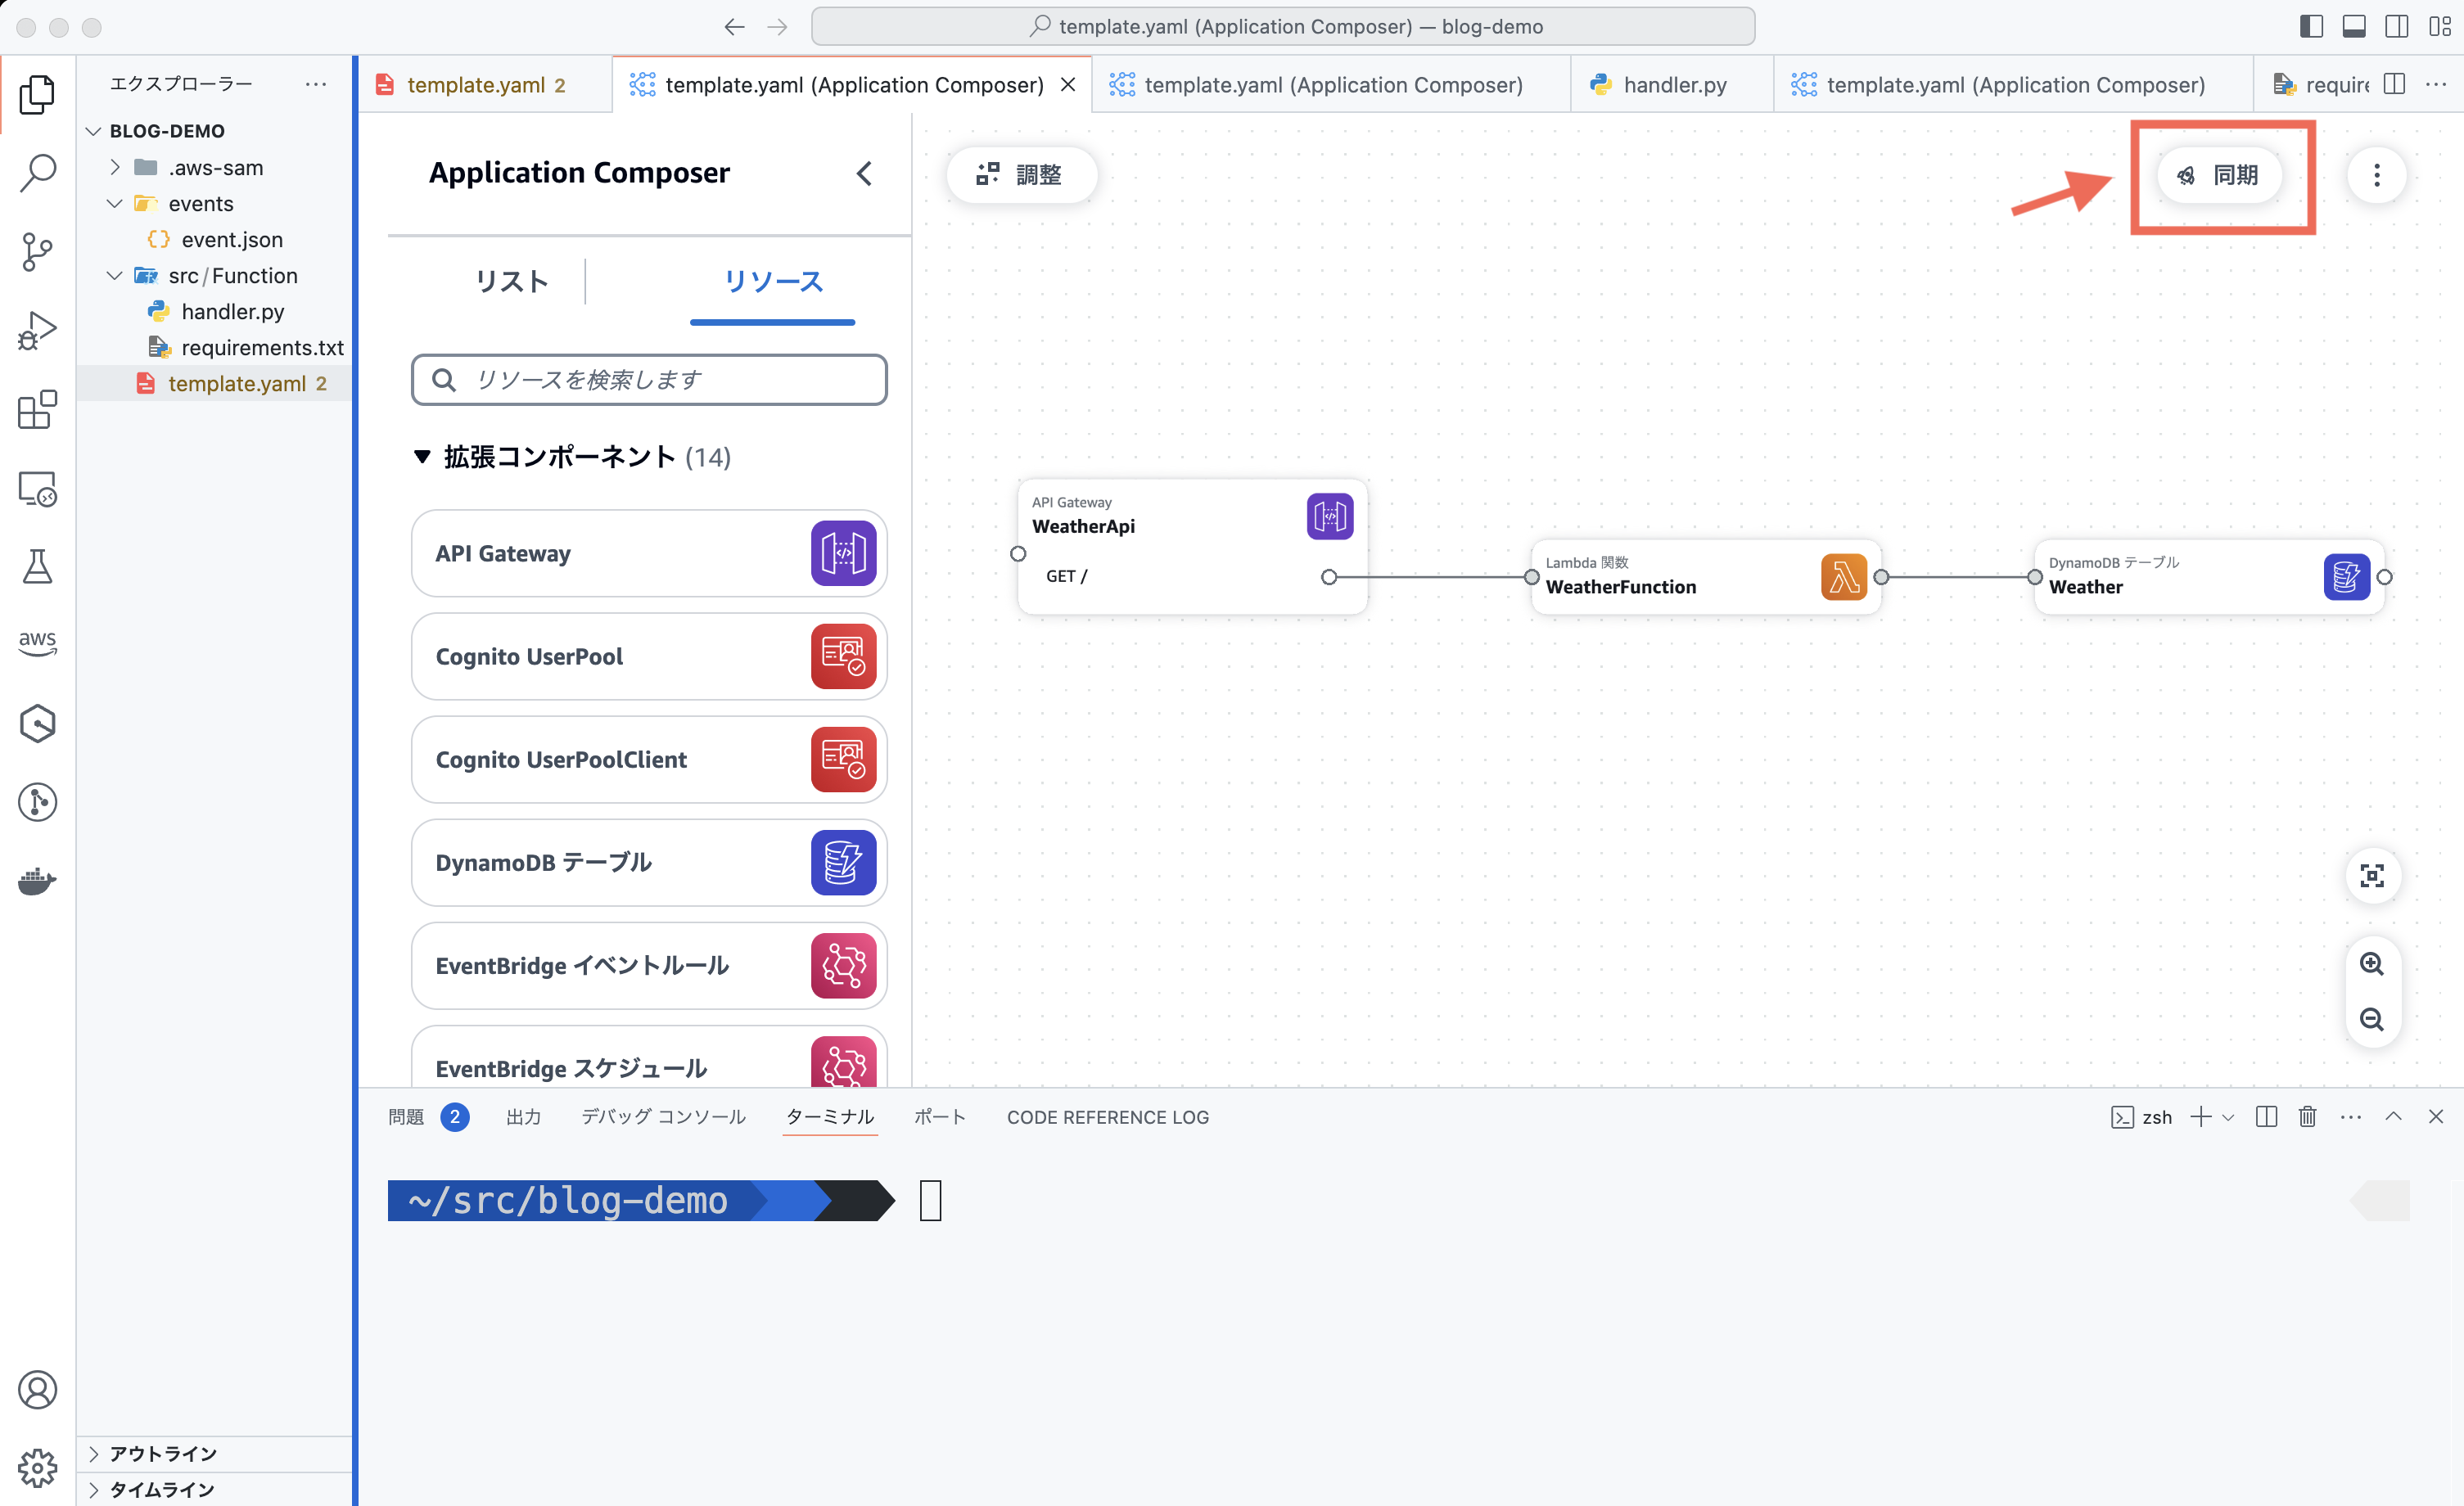2464x1506 pixels.
Task: Open the AWS Toolkit panel
Action: [x=37, y=643]
